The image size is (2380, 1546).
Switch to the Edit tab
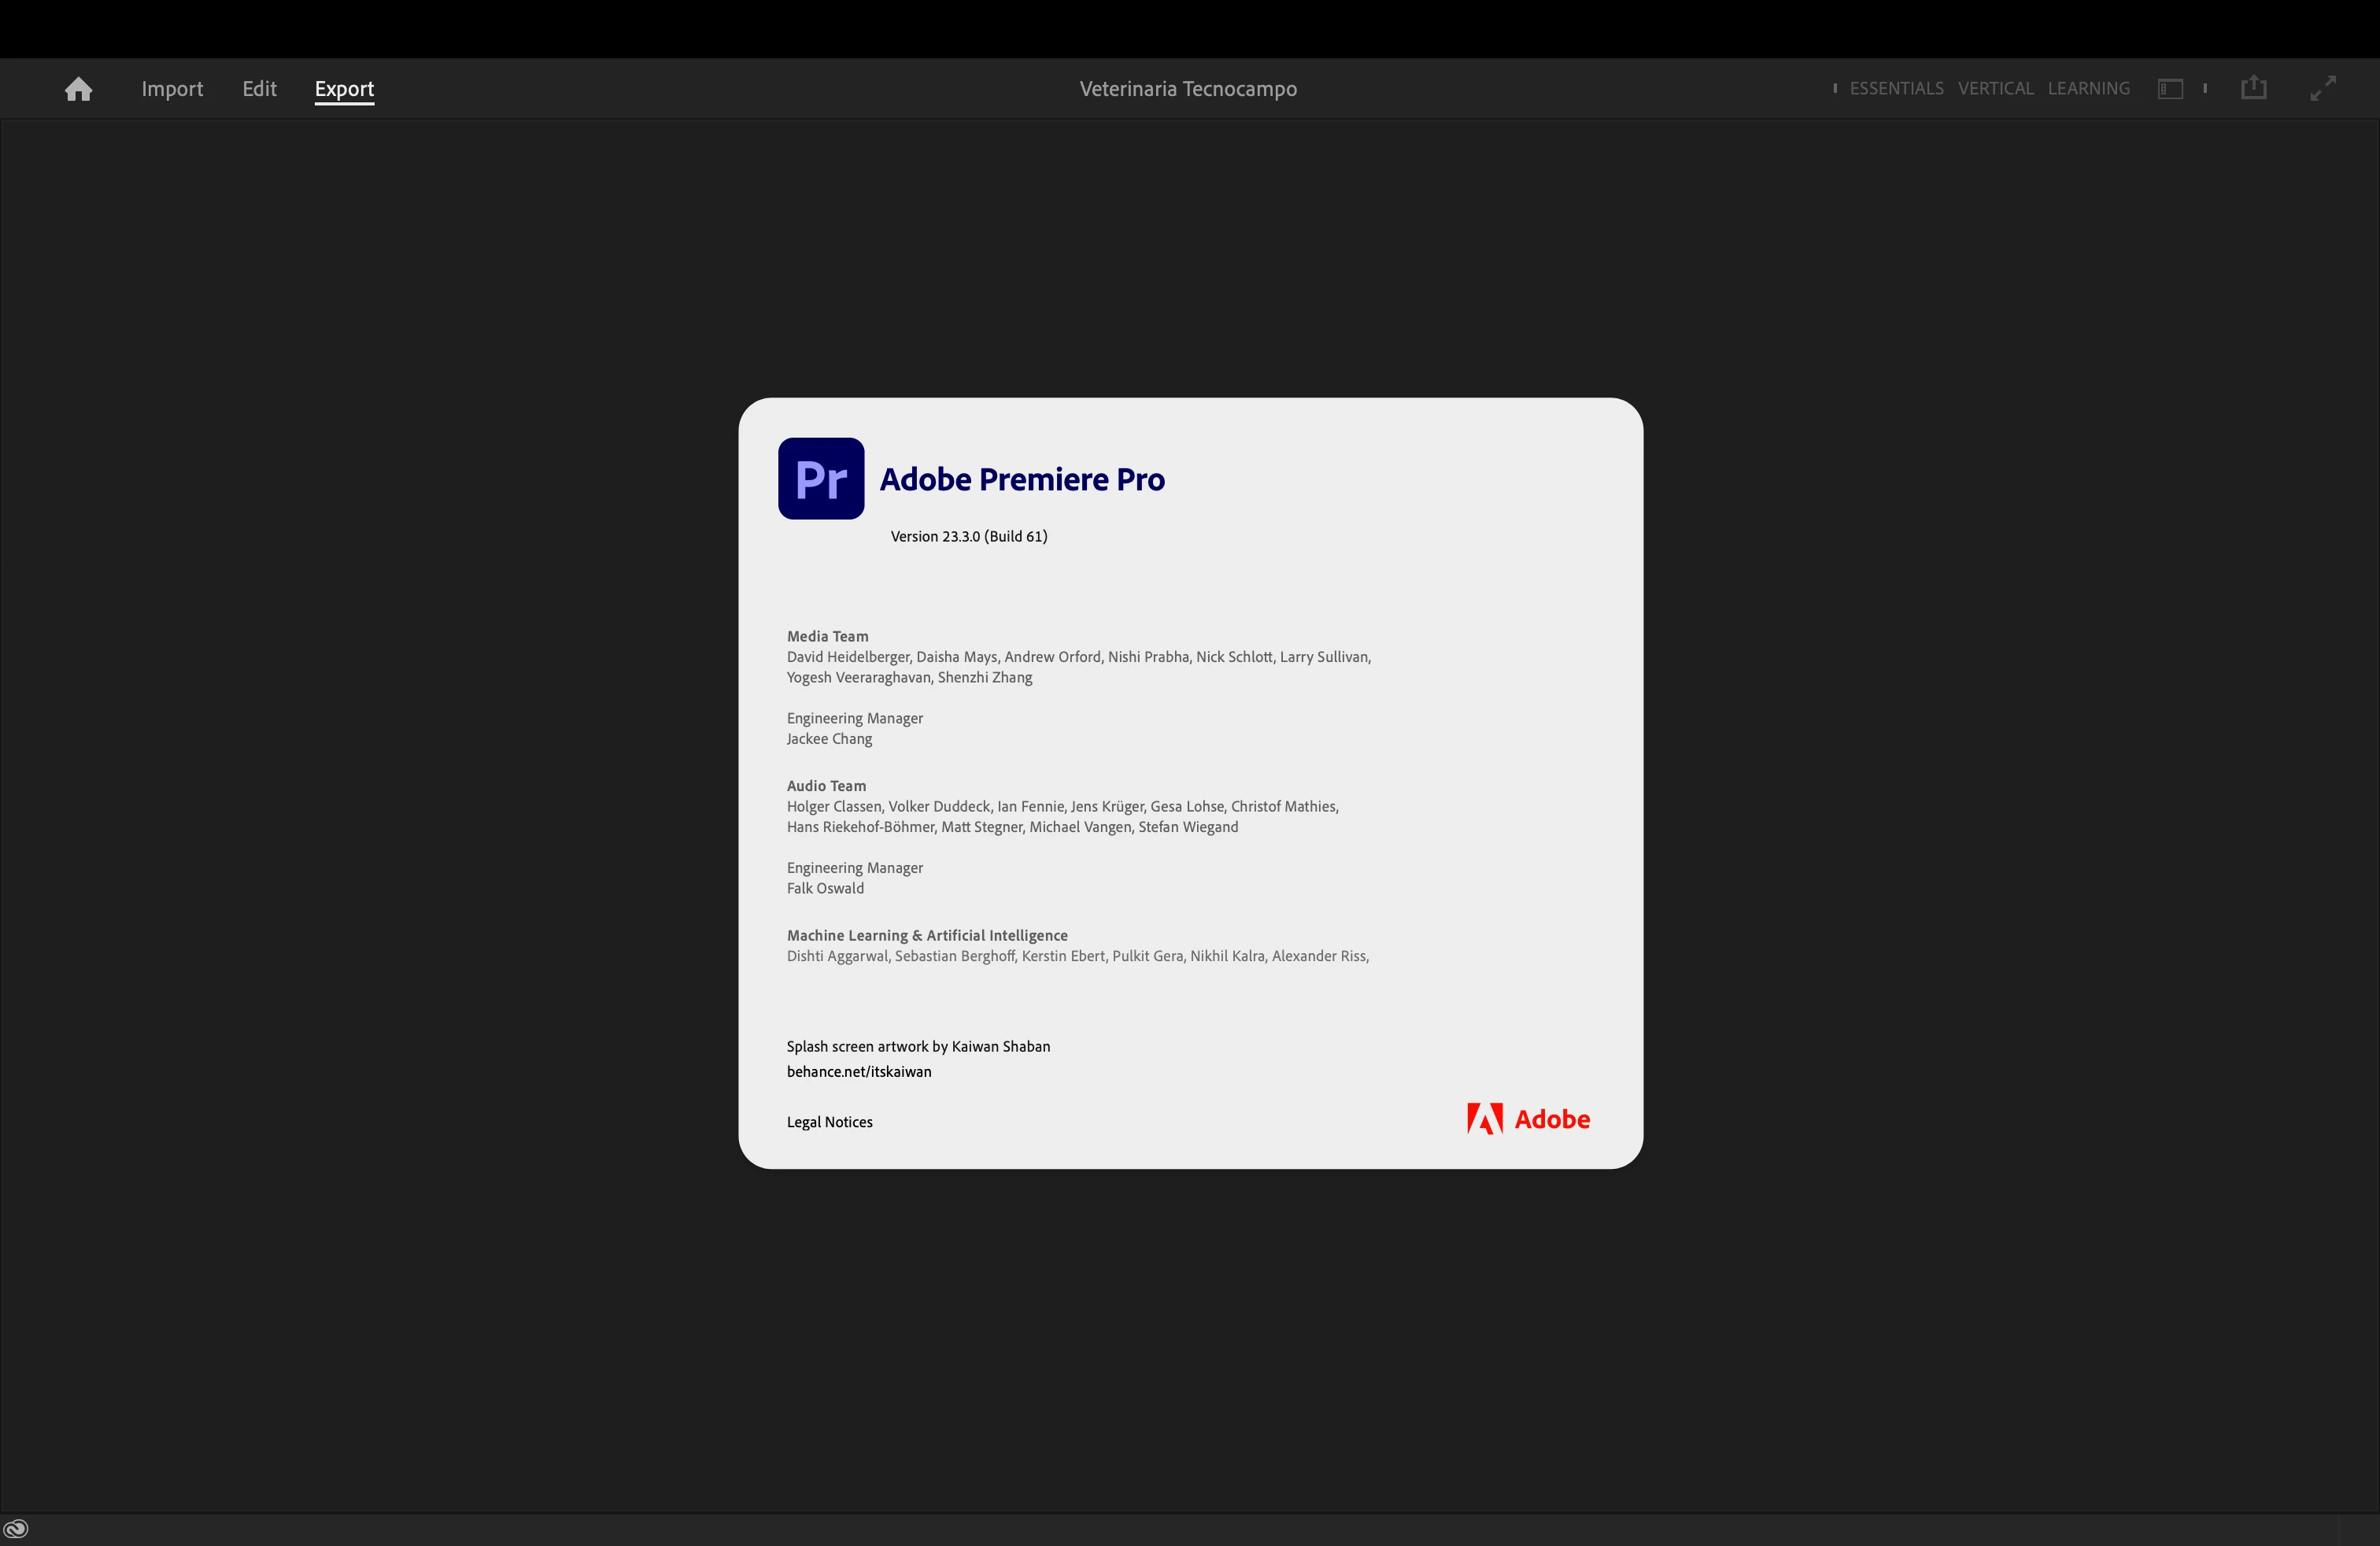pyautogui.click(x=259, y=89)
